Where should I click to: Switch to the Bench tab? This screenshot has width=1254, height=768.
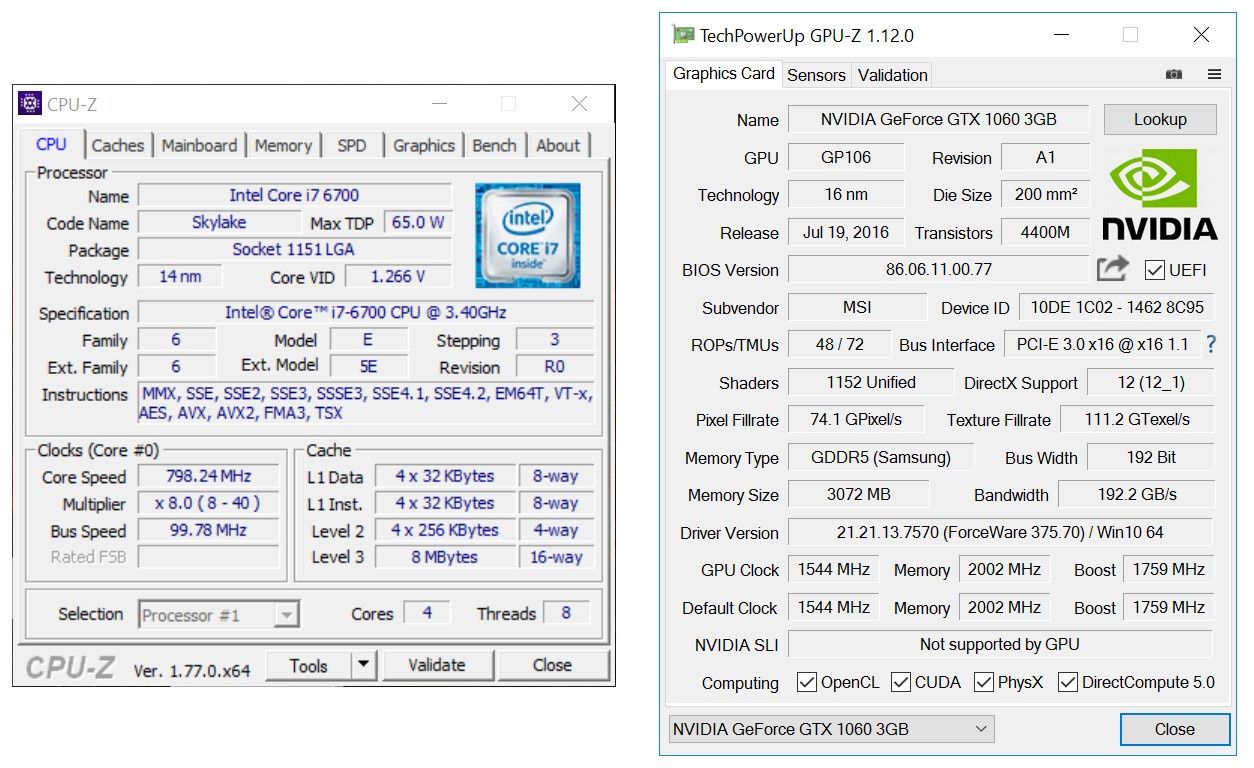pyautogui.click(x=494, y=146)
